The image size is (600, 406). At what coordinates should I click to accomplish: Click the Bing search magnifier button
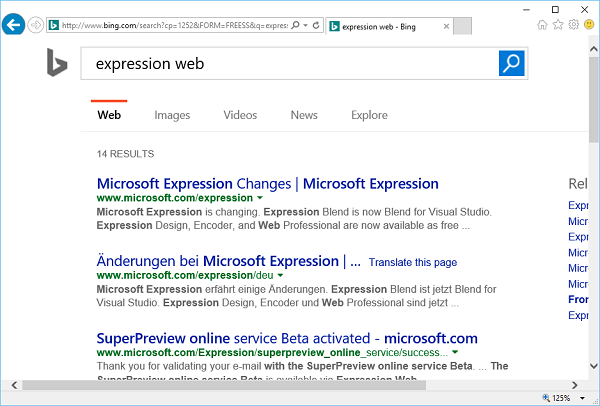point(511,64)
